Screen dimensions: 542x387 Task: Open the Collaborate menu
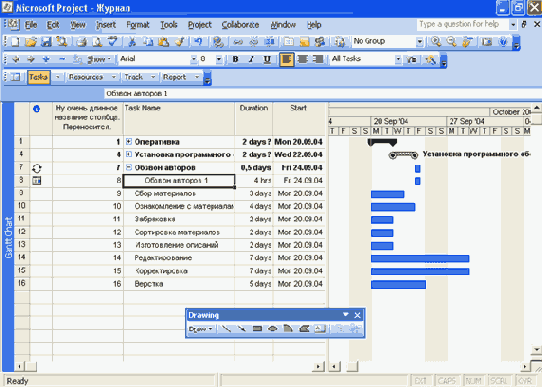(240, 25)
